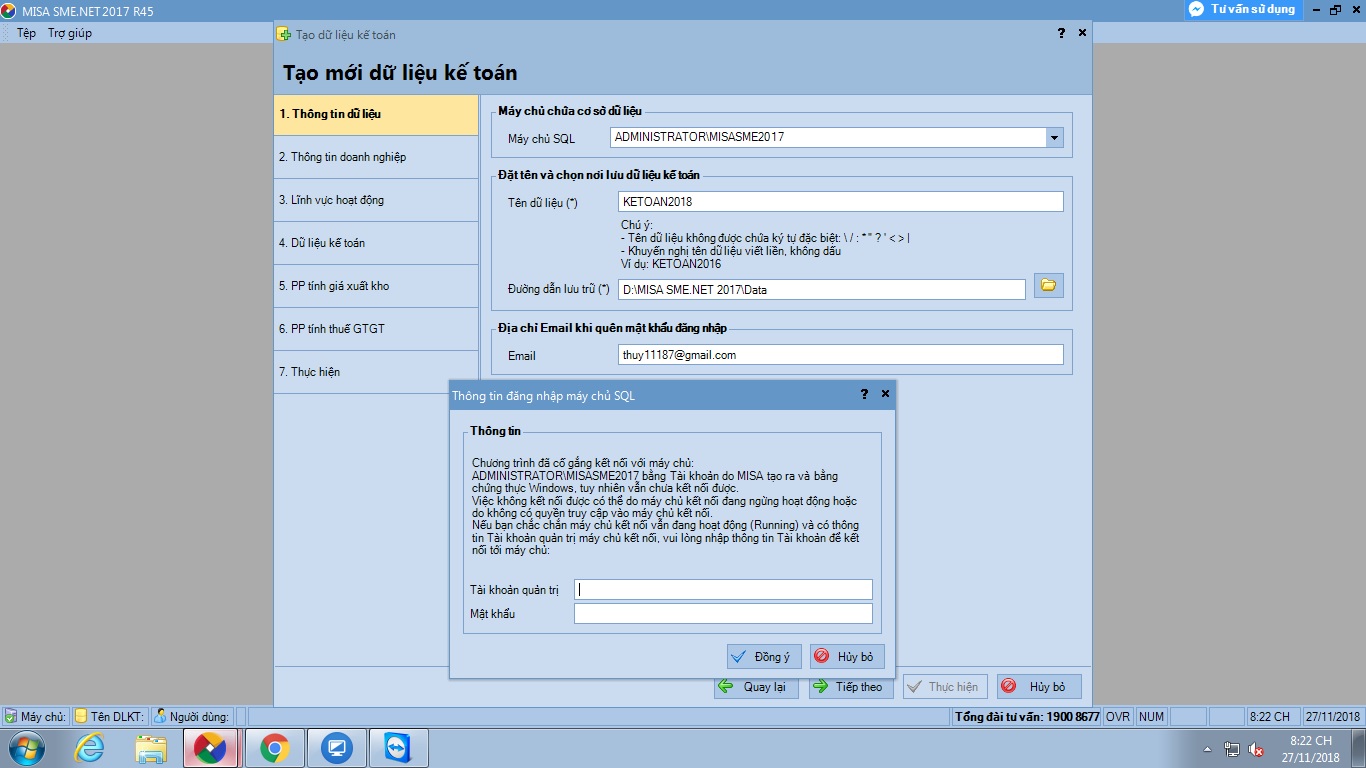
Task: Click the Tạo dữ liệu kế toán title icon
Action: 285,34
